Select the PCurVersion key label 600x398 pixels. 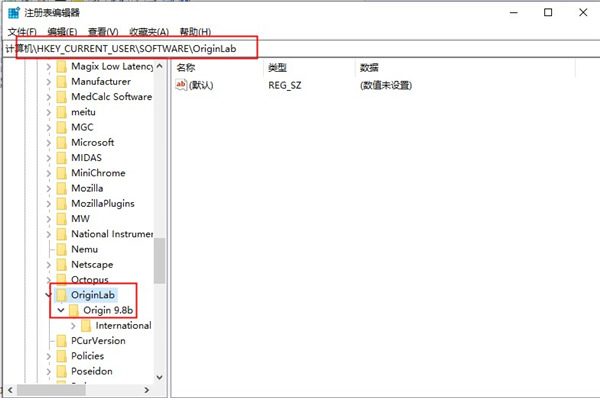point(98,341)
